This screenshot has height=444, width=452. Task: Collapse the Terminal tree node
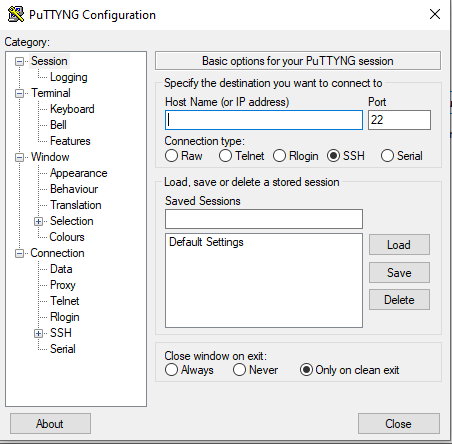[x=19, y=94]
